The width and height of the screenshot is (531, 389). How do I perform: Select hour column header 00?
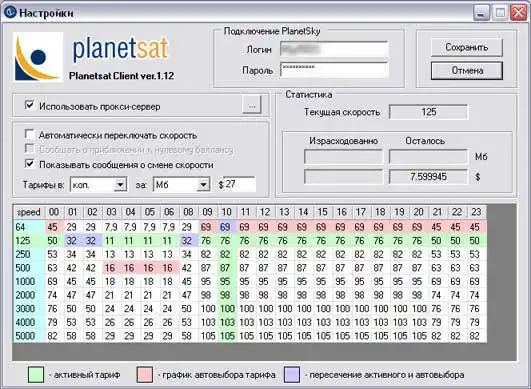(54, 212)
